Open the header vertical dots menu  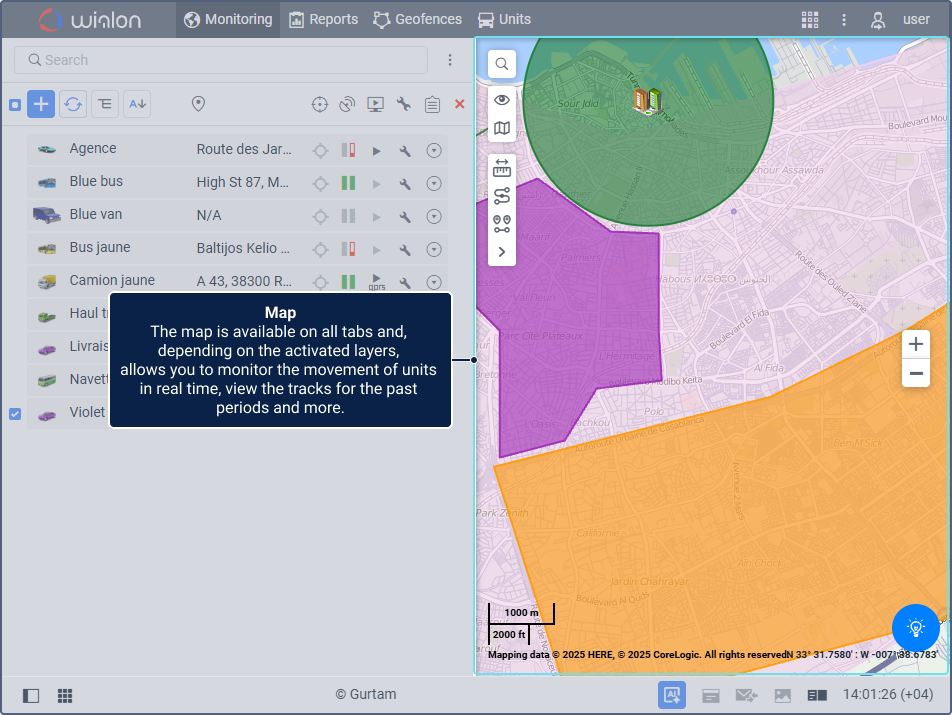tap(844, 19)
